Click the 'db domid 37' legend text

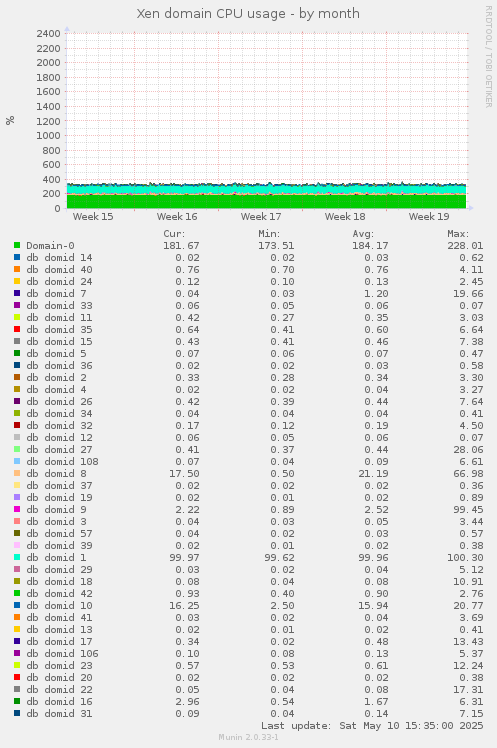[x=59, y=486]
